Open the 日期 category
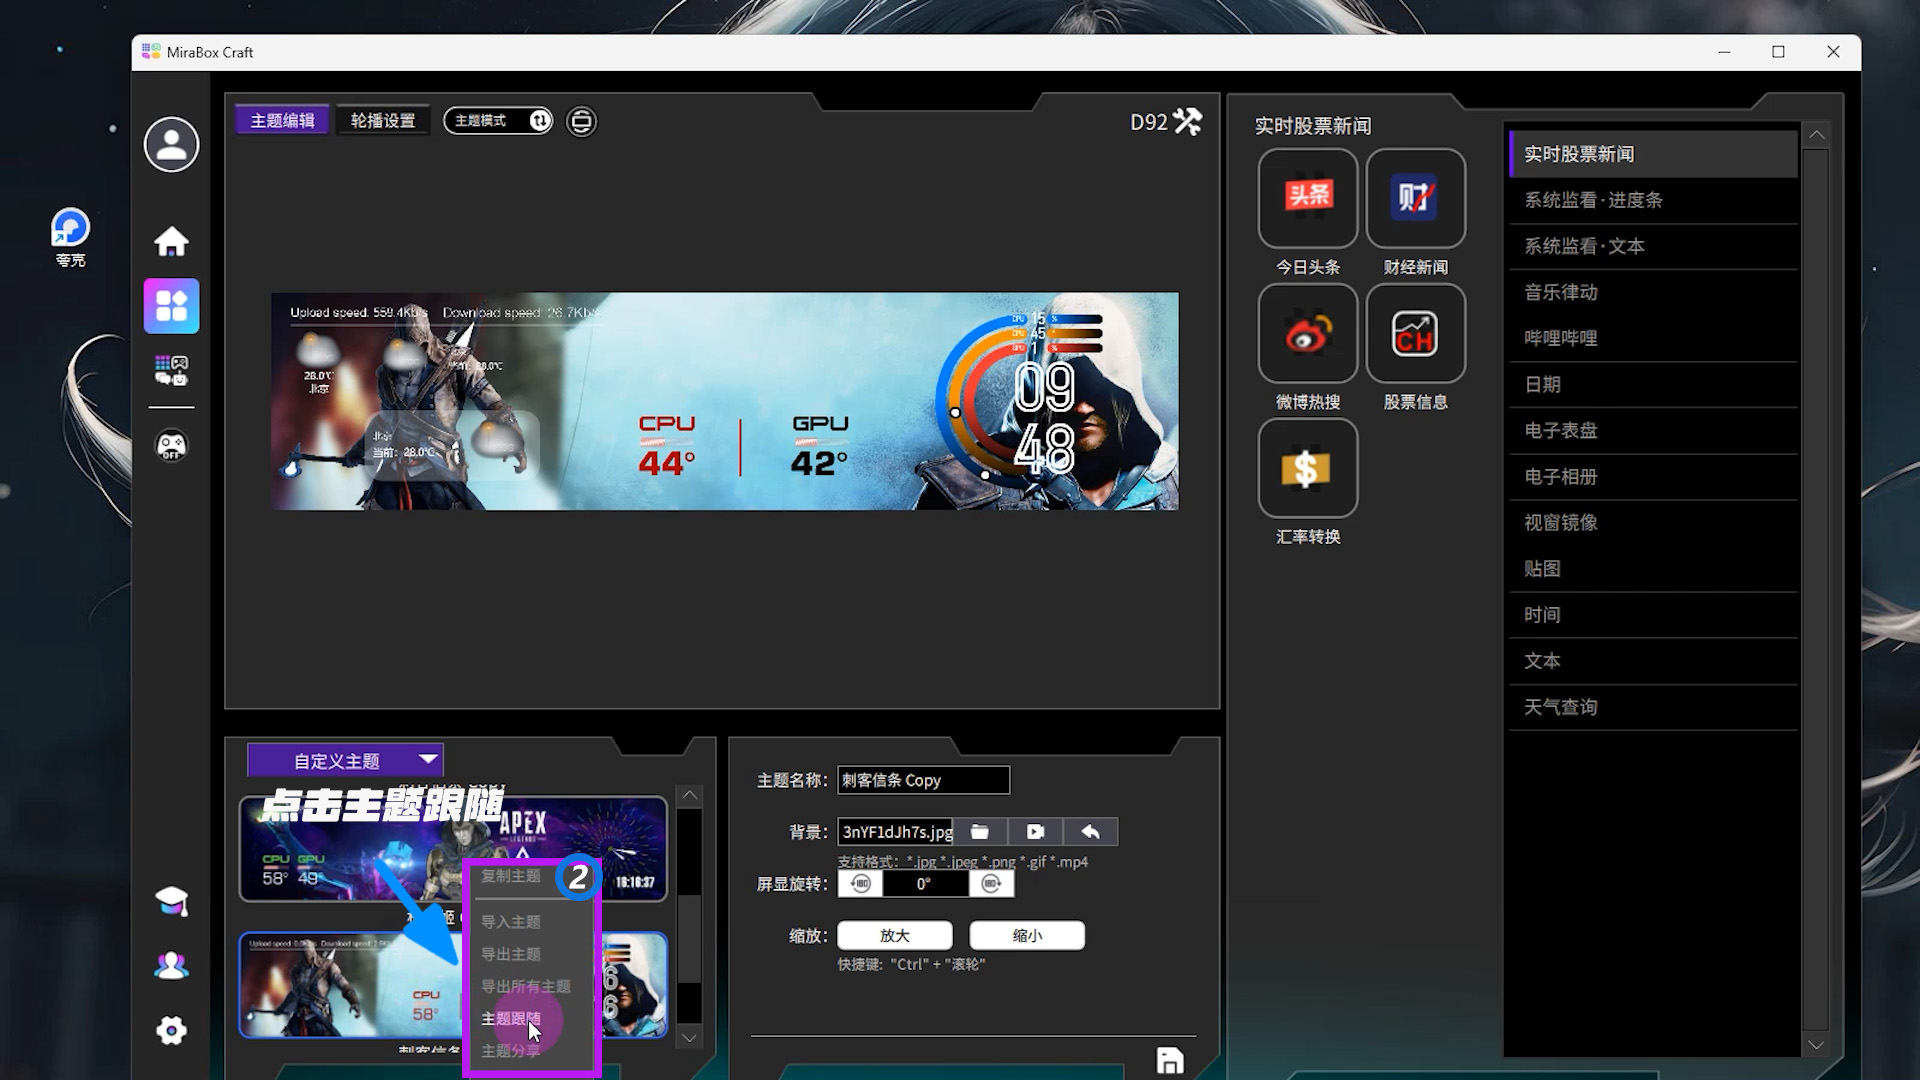This screenshot has height=1080, width=1920. (x=1654, y=384)
